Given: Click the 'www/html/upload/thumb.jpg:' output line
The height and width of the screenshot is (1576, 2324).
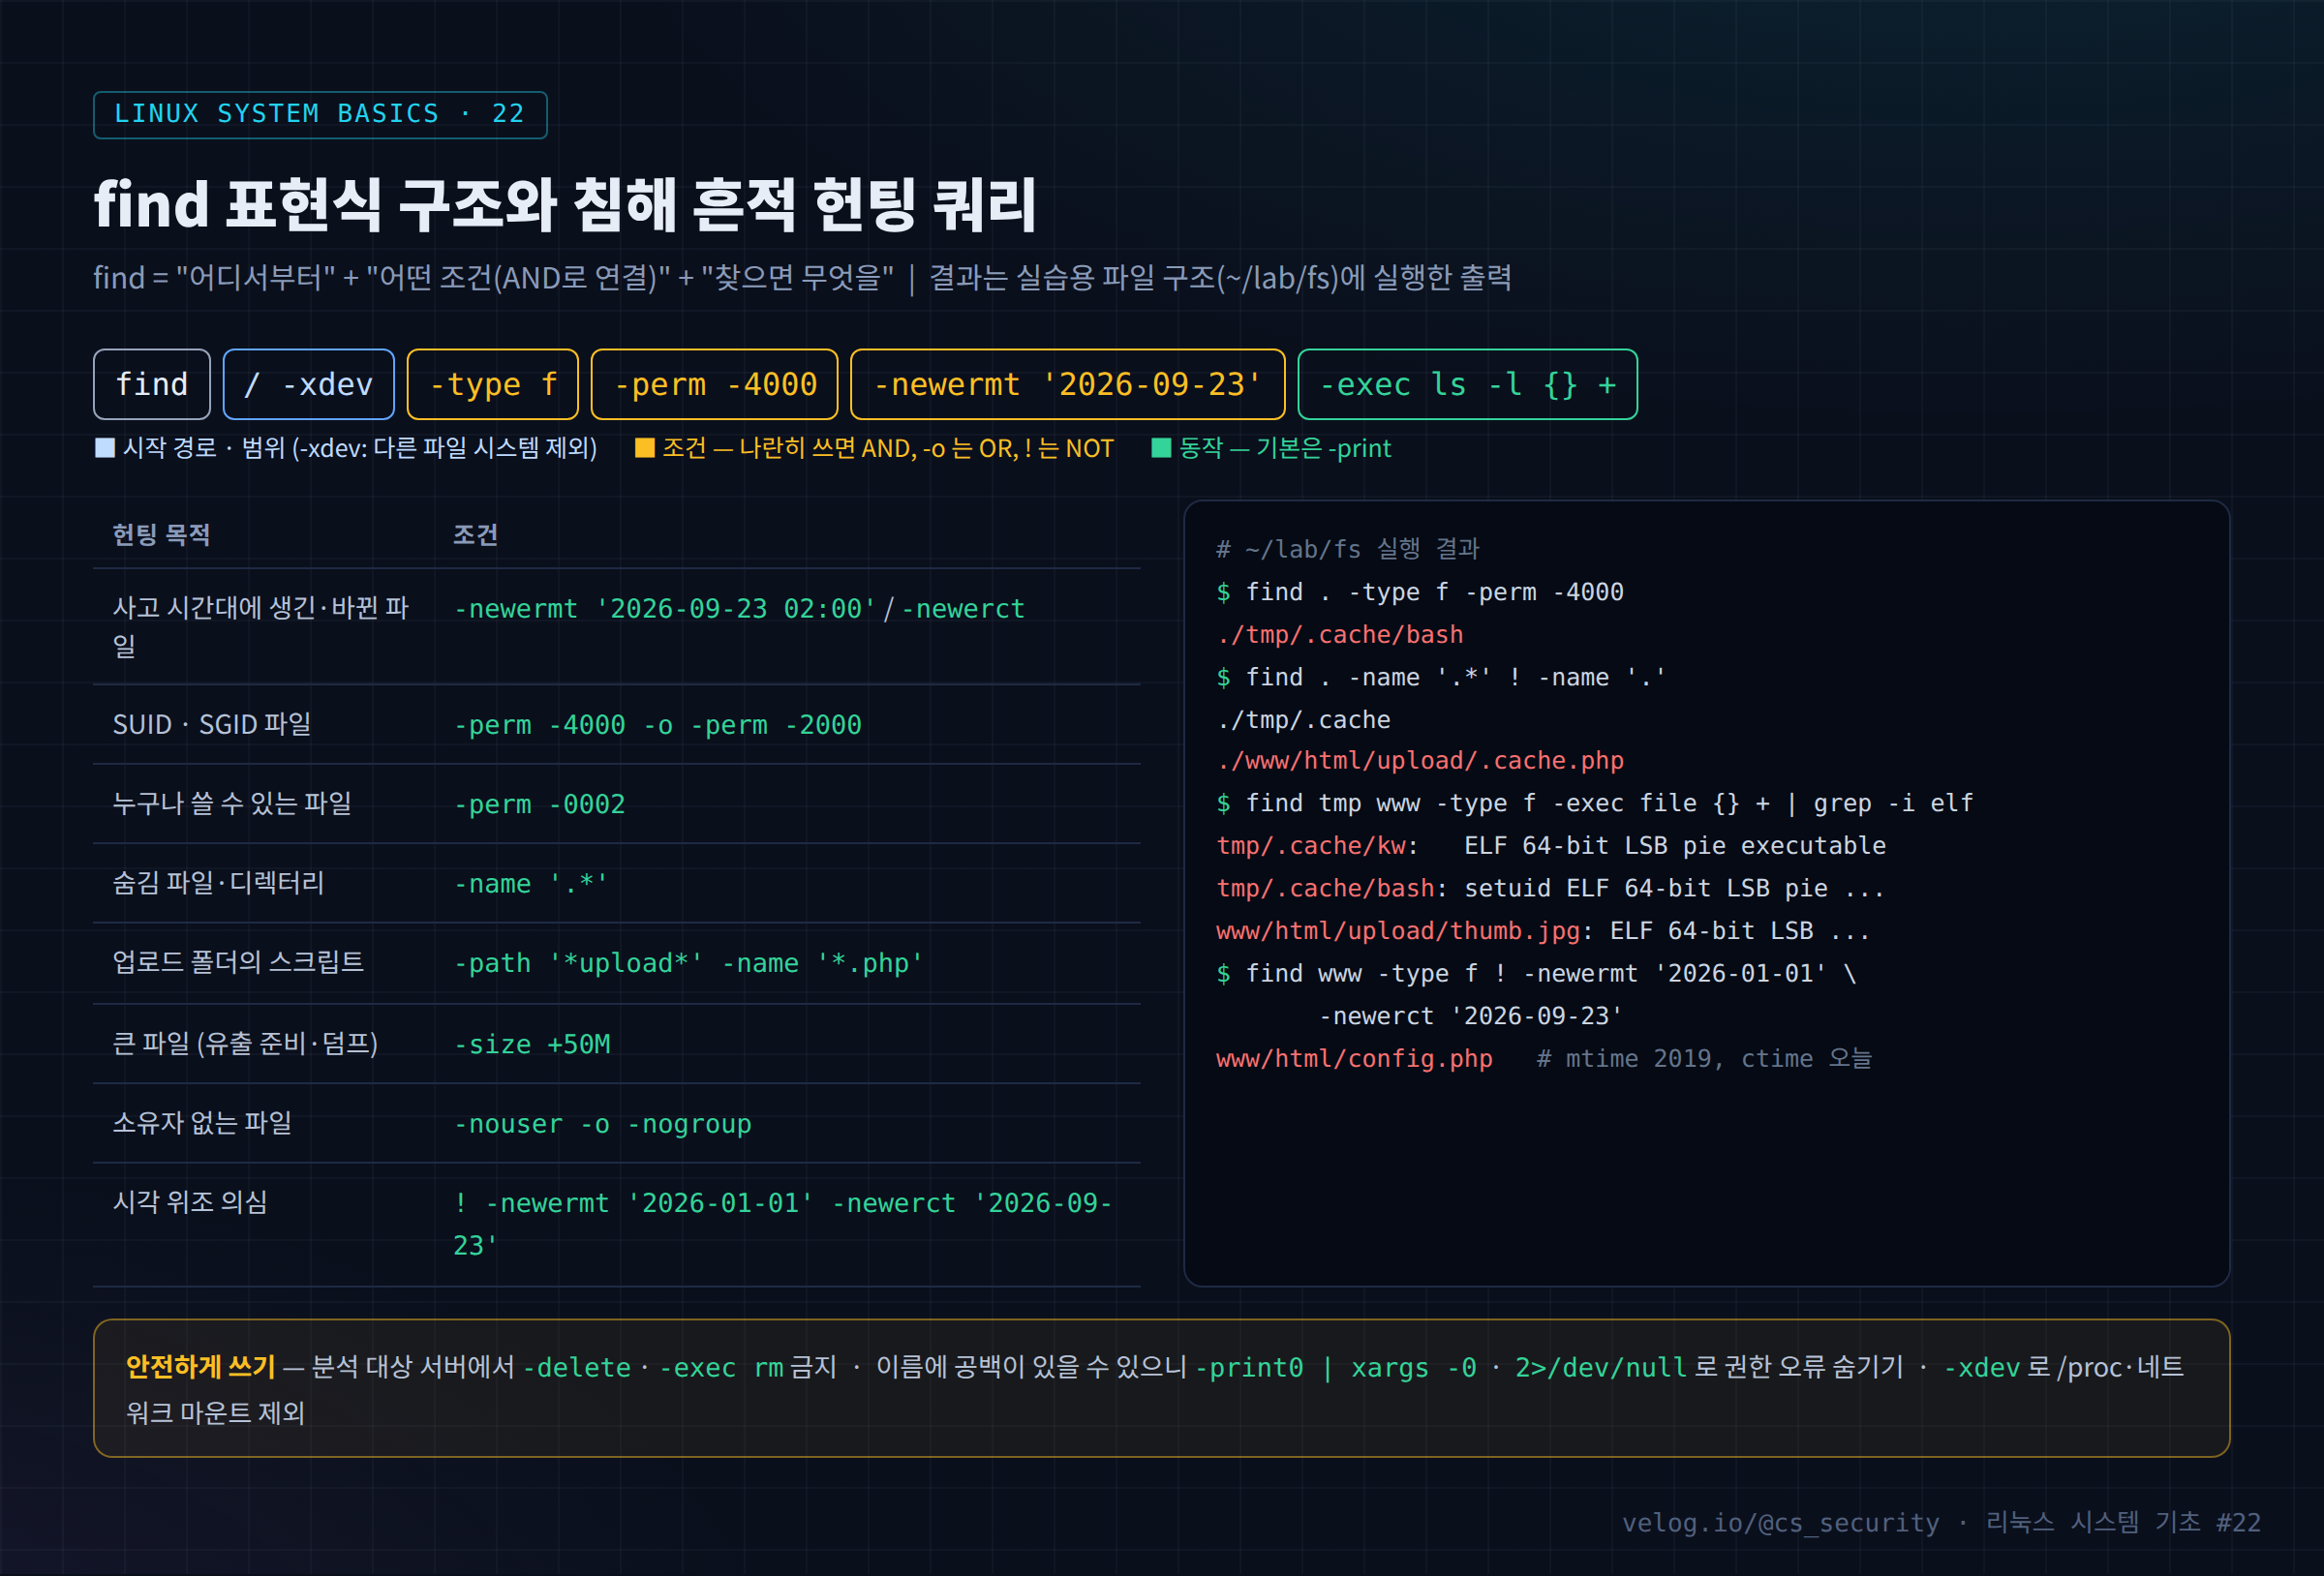Looking at the screenshot, I should pos(1542,930).
